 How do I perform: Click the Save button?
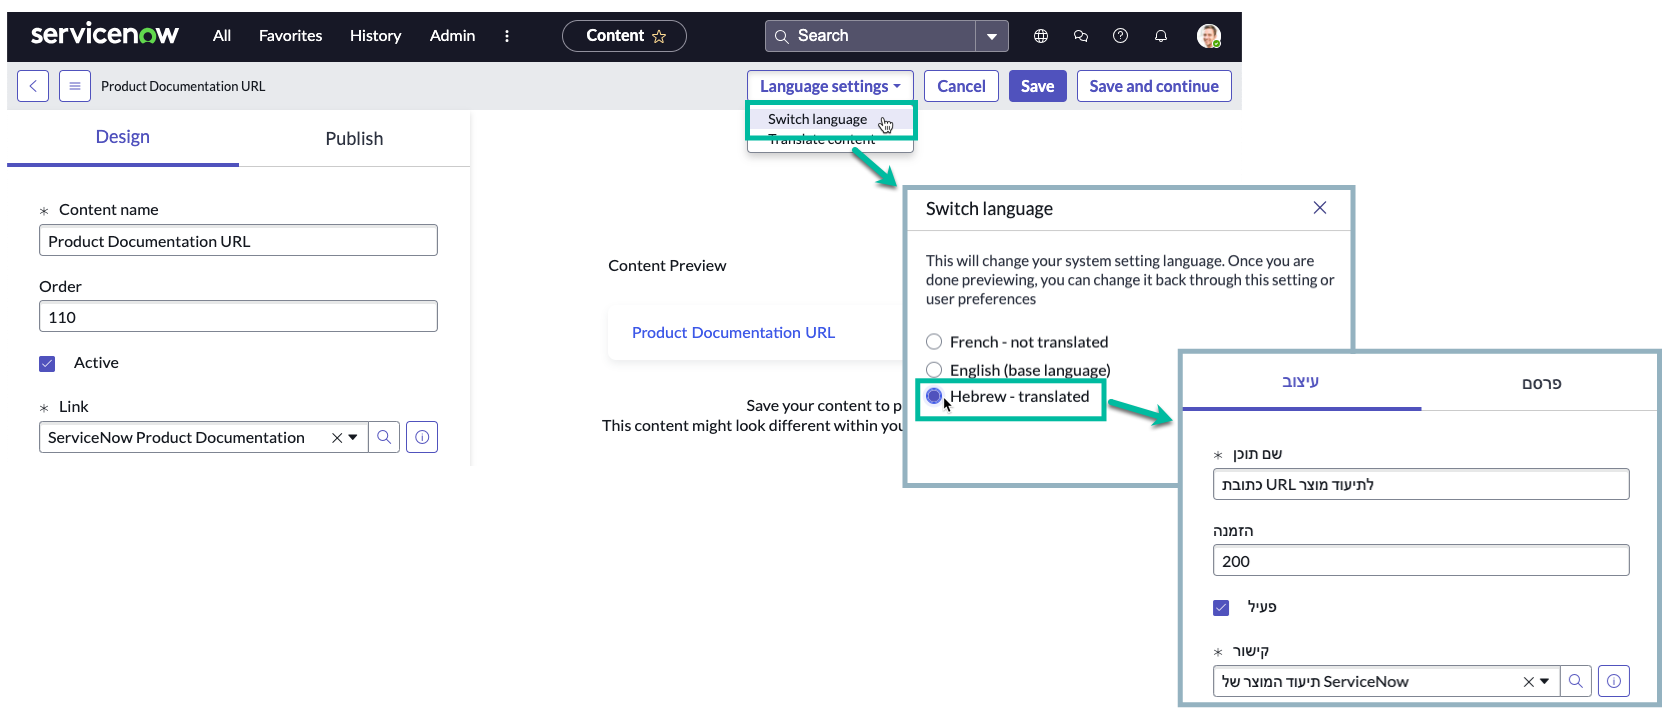pyautogui.click(x=1038, y=86)
